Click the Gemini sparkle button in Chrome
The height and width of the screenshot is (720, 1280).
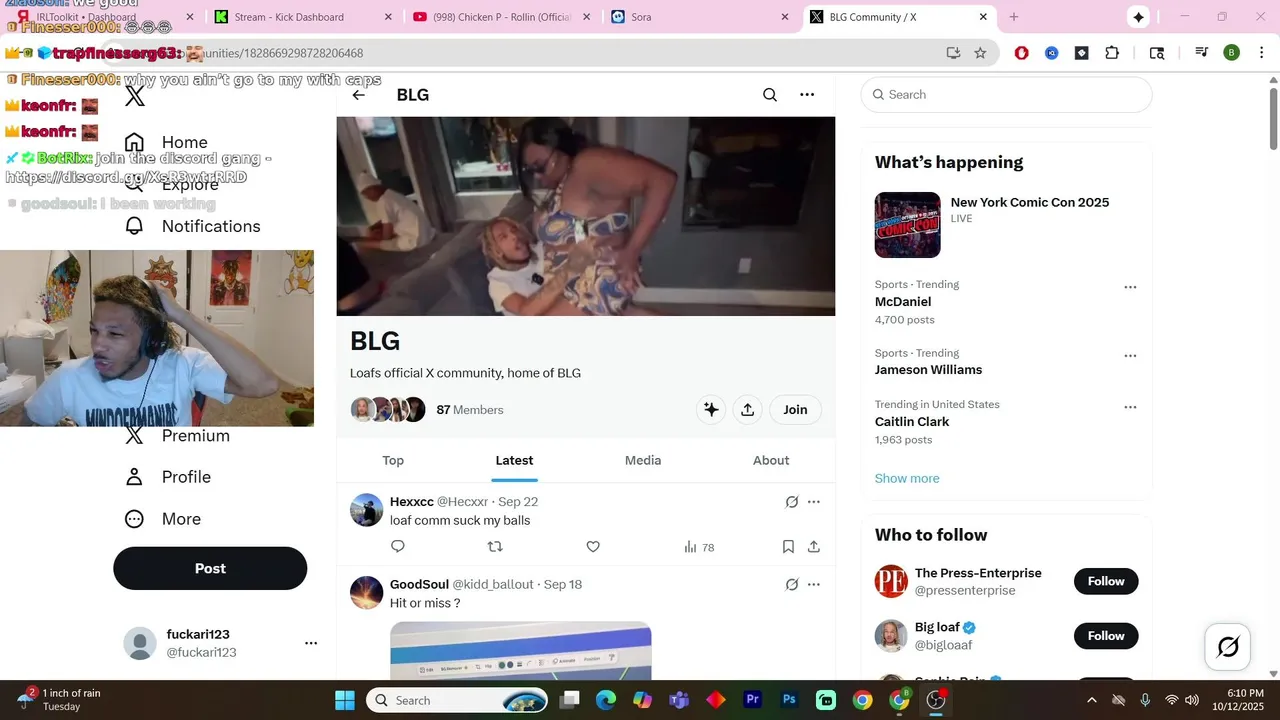click(1138, 17)
